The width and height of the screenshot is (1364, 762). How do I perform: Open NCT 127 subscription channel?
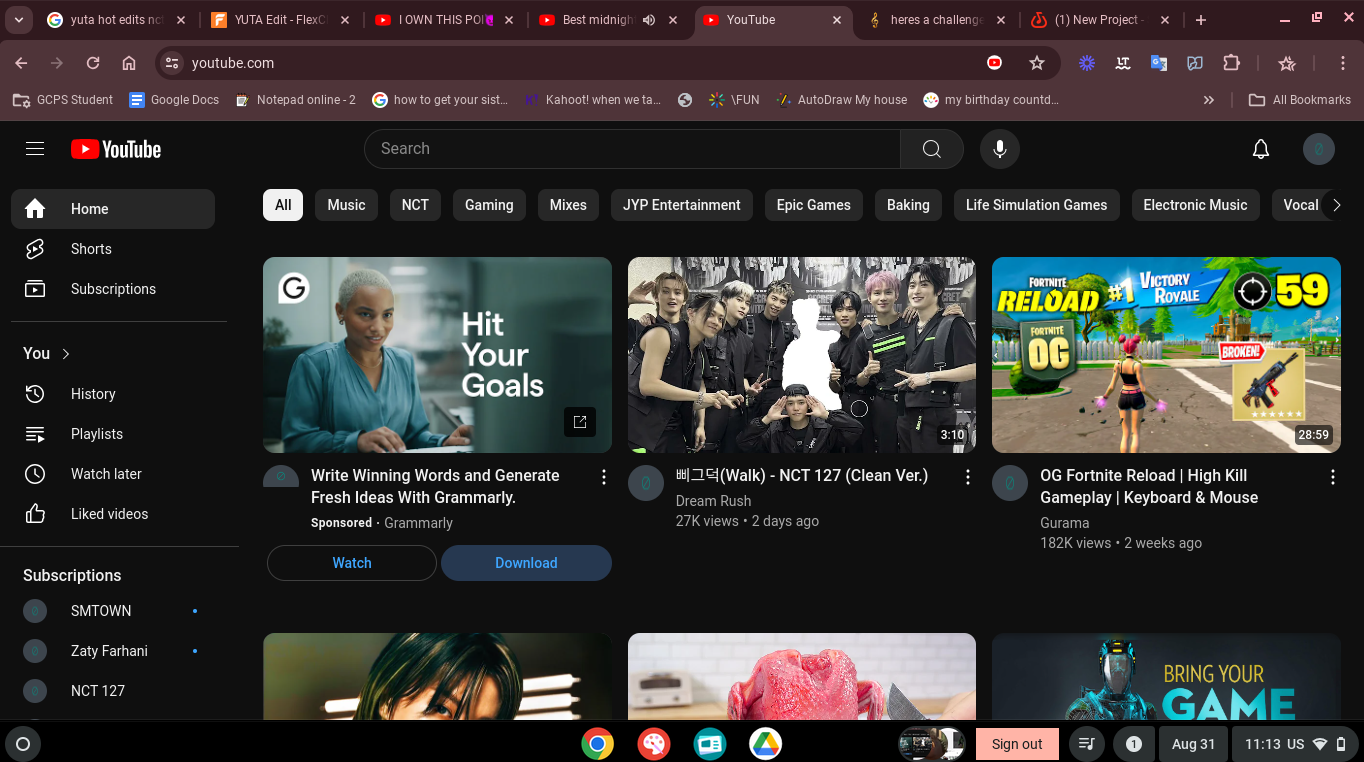(113, 691)
